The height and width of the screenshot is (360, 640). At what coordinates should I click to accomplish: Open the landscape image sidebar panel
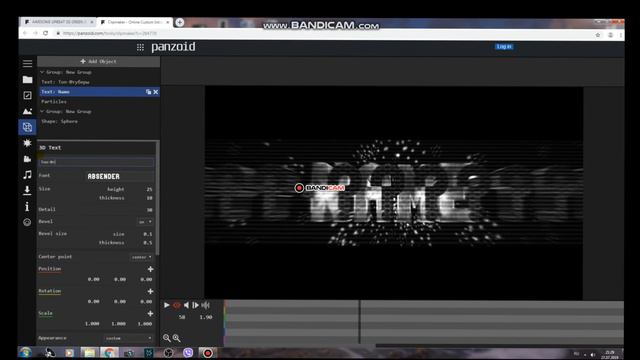[x=27, y=111]
